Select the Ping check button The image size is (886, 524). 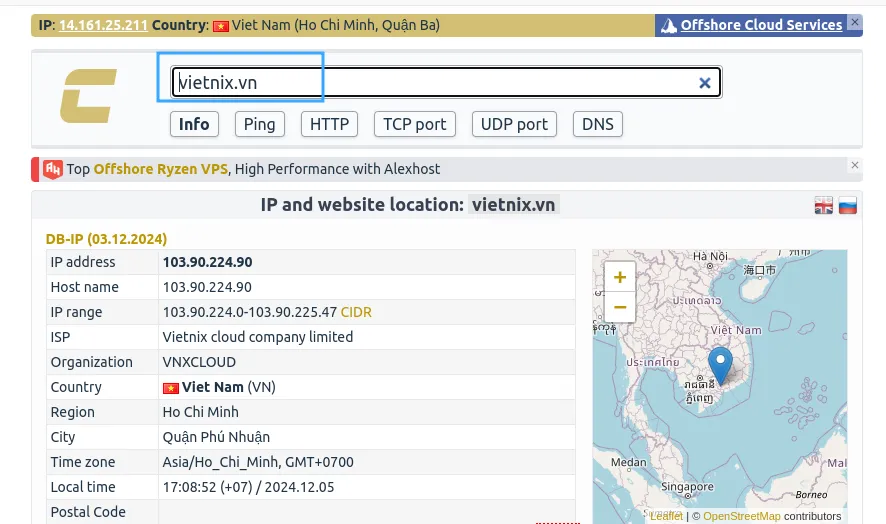click(x=260, y=124)
